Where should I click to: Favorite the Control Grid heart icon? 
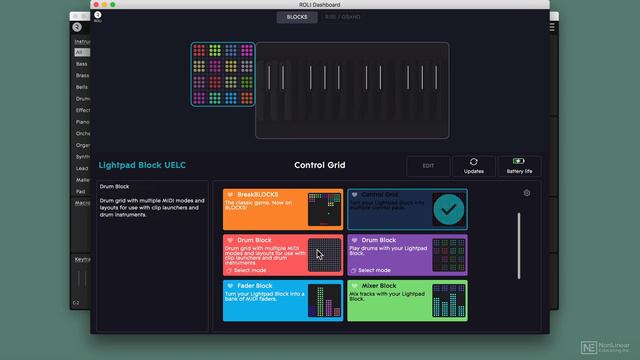click(354, 195)
